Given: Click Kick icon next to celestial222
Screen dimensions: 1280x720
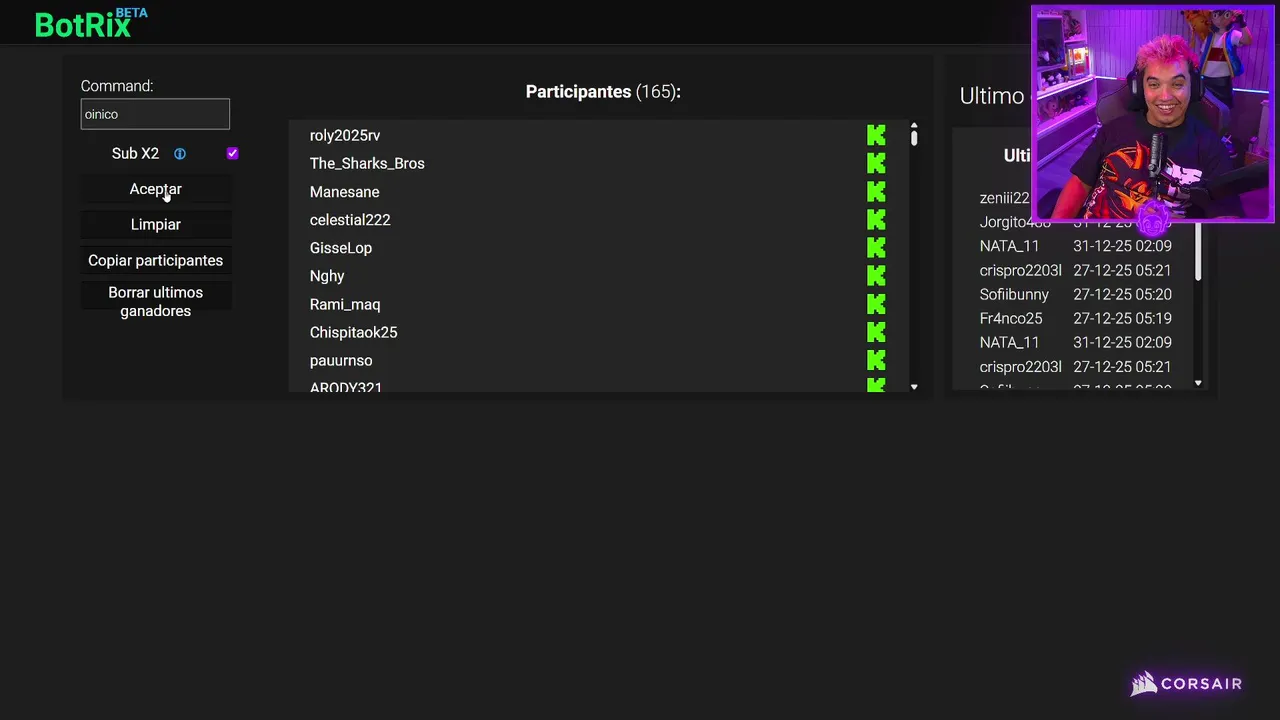Looking at the screenshot, I should [x=876, y=219].
